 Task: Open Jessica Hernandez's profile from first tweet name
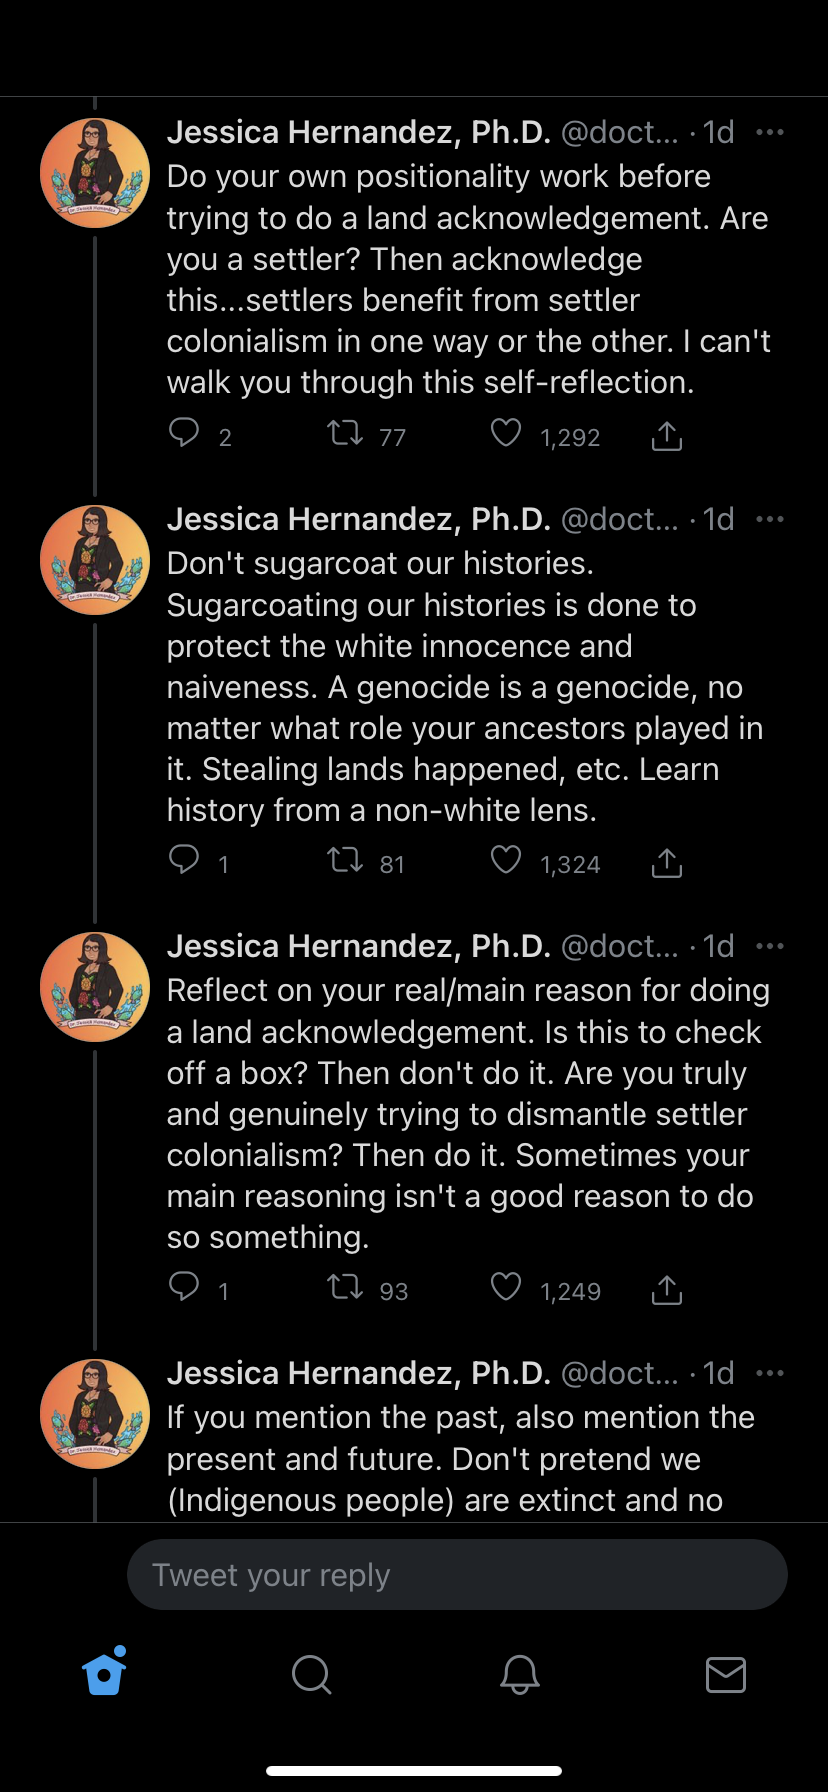(358, 133)
